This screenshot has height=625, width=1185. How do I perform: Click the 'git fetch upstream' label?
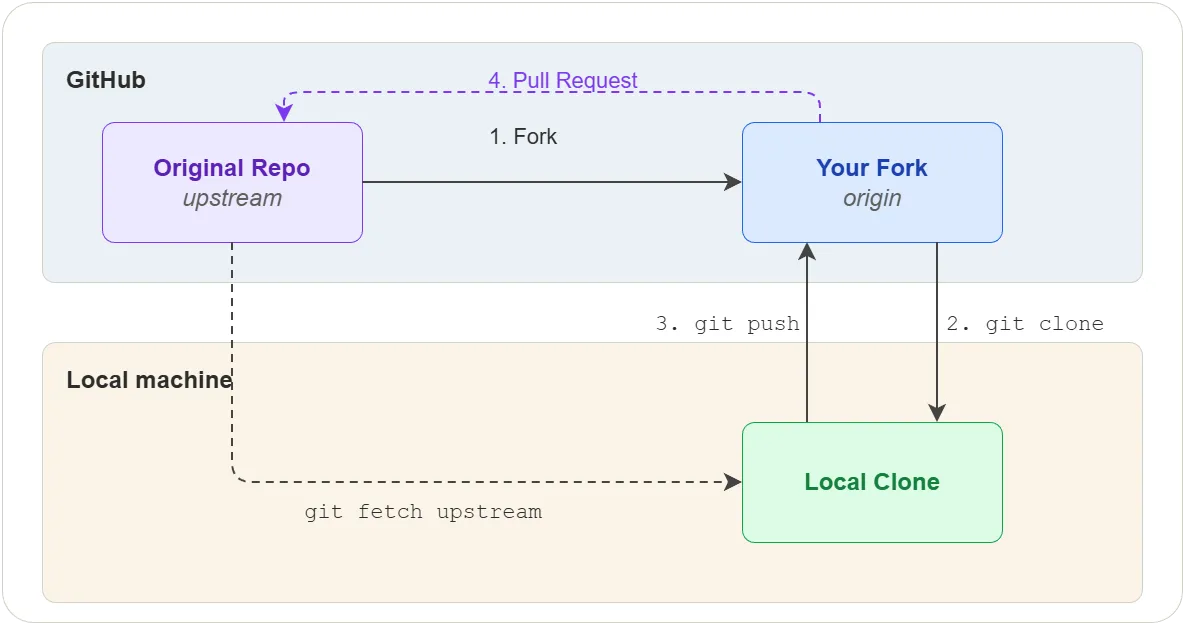(x=423, y=512)
